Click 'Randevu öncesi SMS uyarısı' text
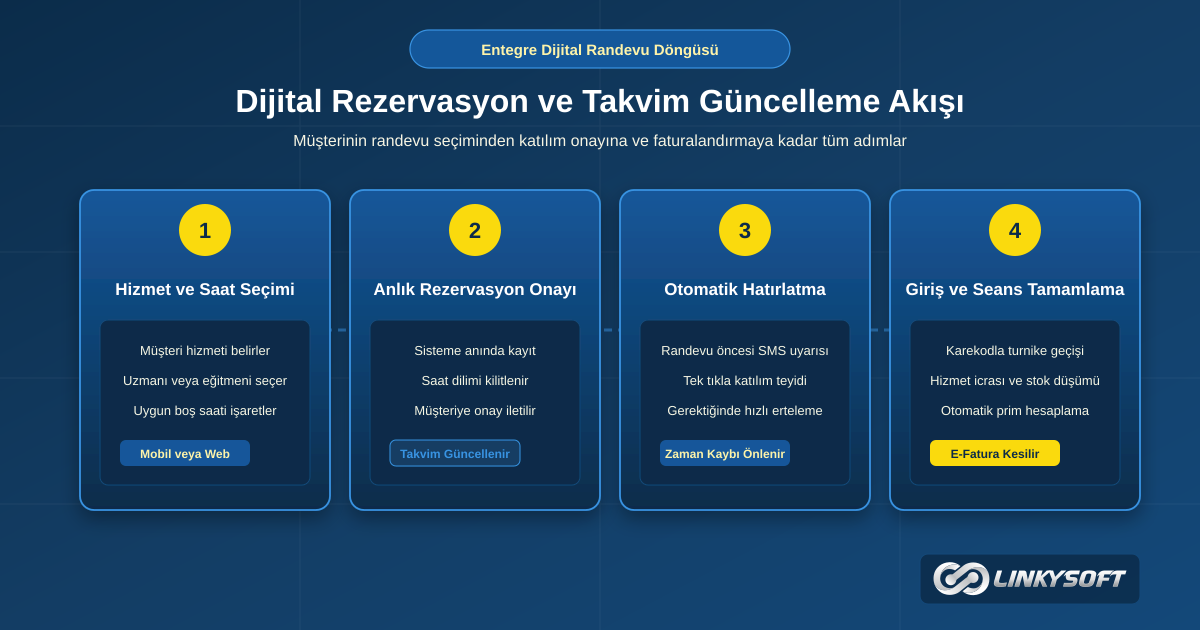 point(745,350)
